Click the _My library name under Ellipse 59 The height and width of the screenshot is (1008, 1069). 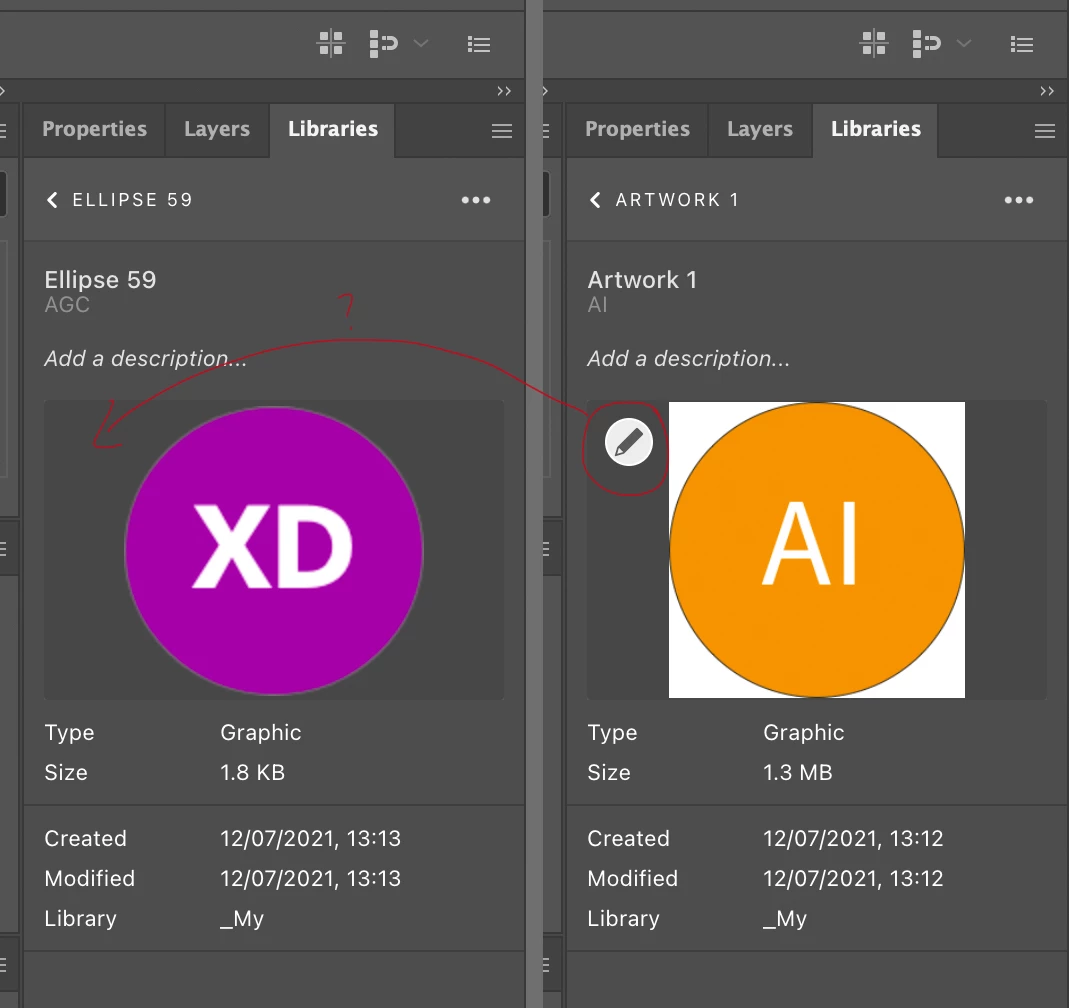click(242, 919)
